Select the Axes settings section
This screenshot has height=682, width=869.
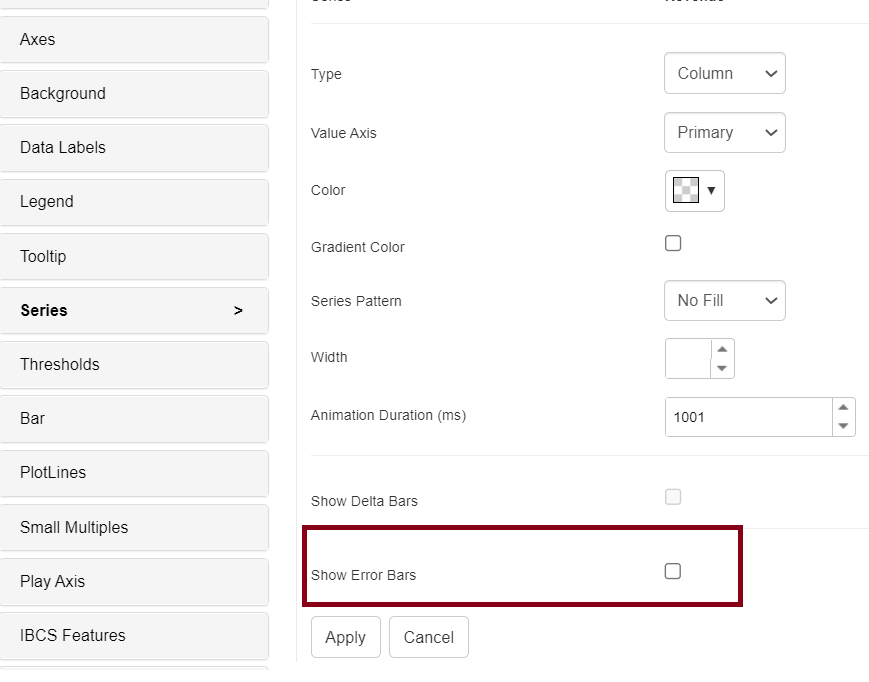[135, 39]
